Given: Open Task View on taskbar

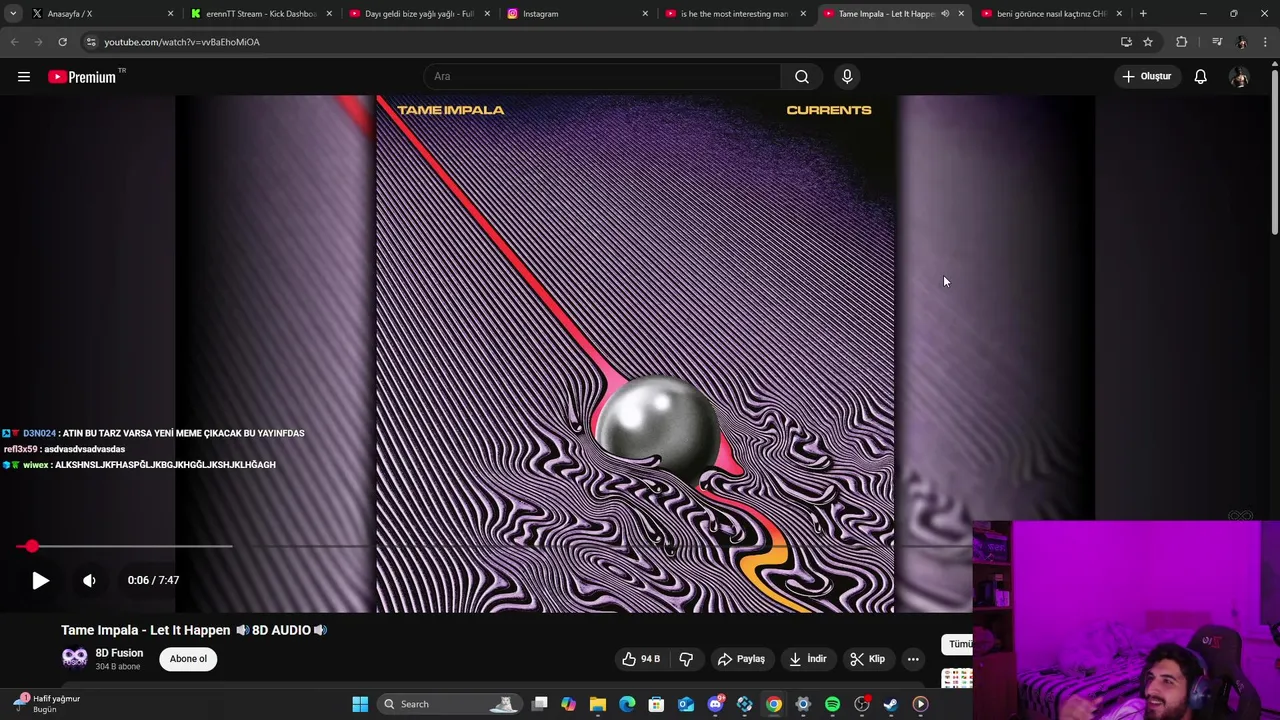Looking at the screenshot, I should coord(540,704).
